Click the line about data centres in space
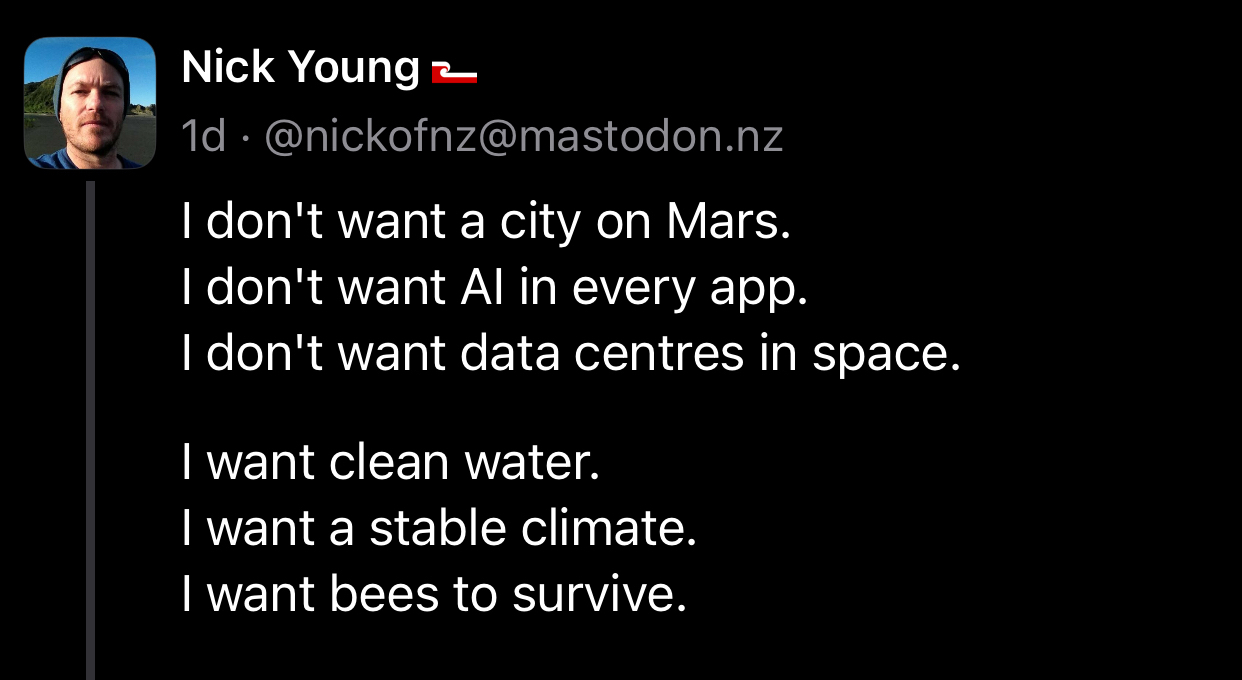This screenshot has width=1242, height=680. click(x=570, y=354)
